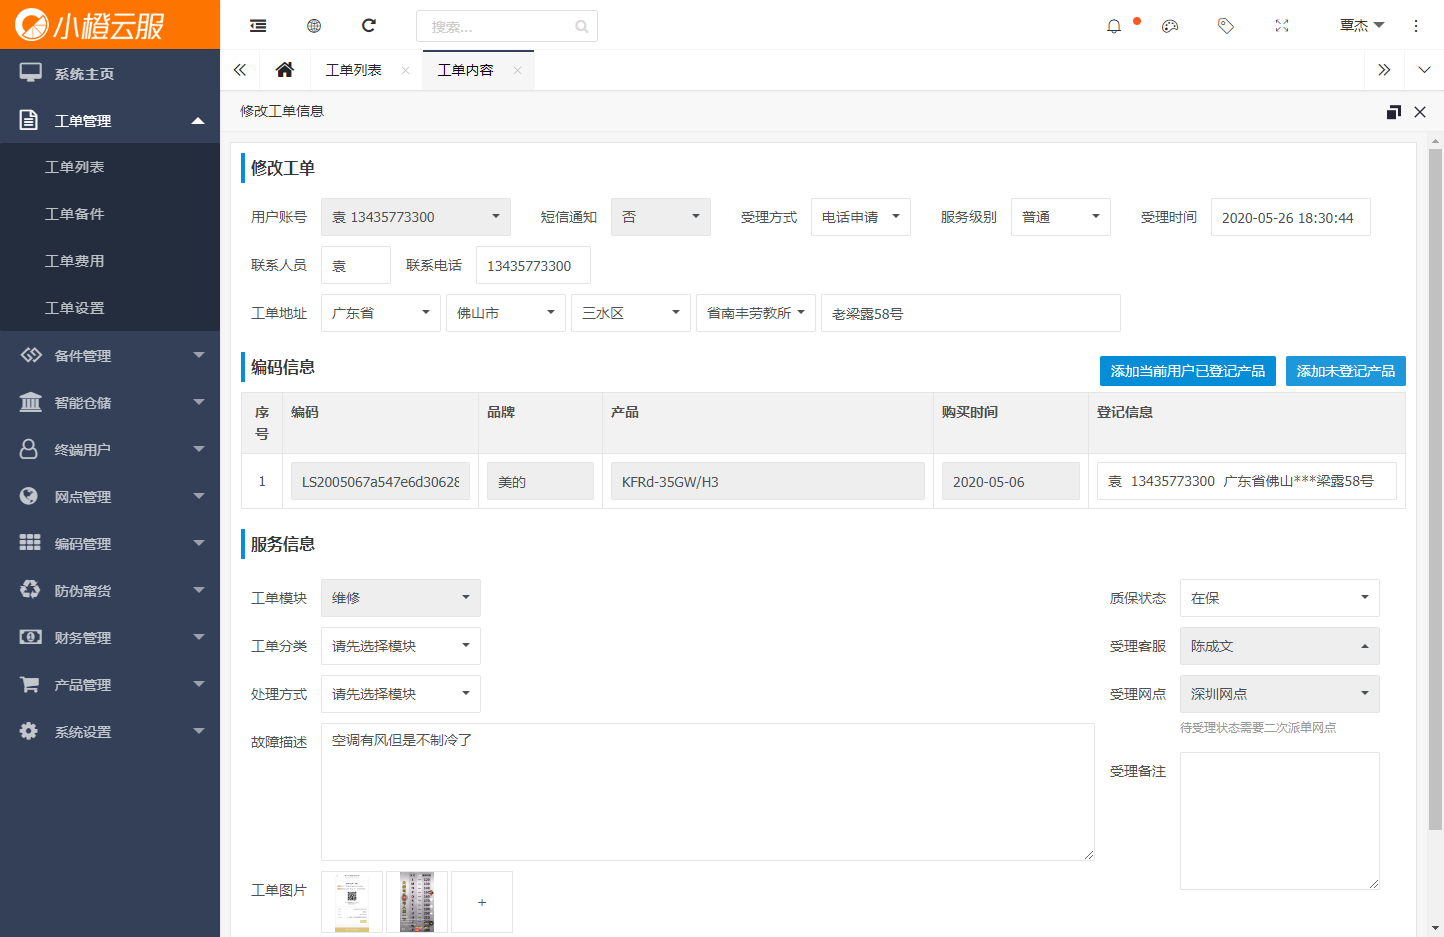
Task: Click the 备件管理 icon
Action: pos(31,355)
